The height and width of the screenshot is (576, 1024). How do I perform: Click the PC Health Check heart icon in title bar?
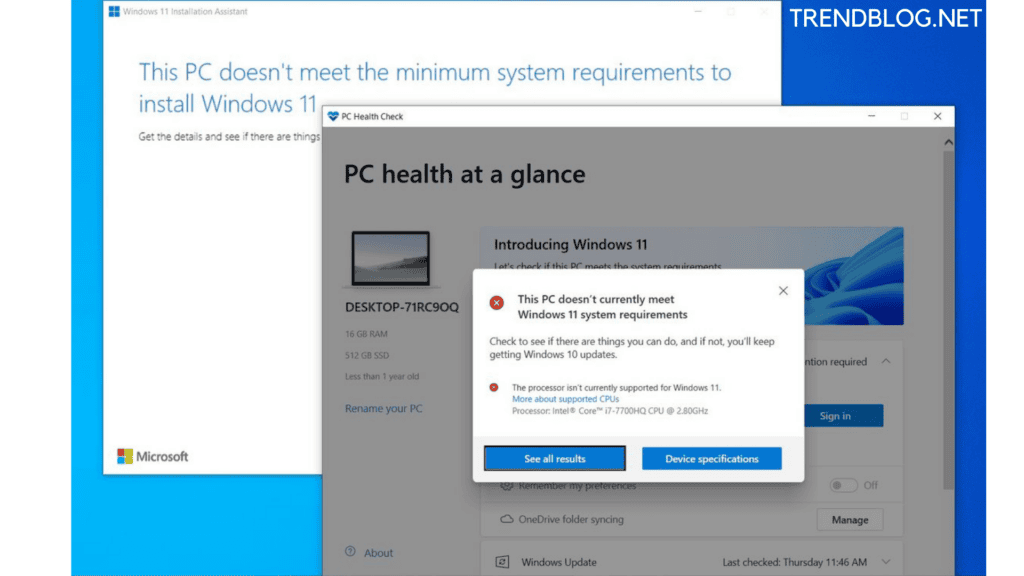[333, 116]
